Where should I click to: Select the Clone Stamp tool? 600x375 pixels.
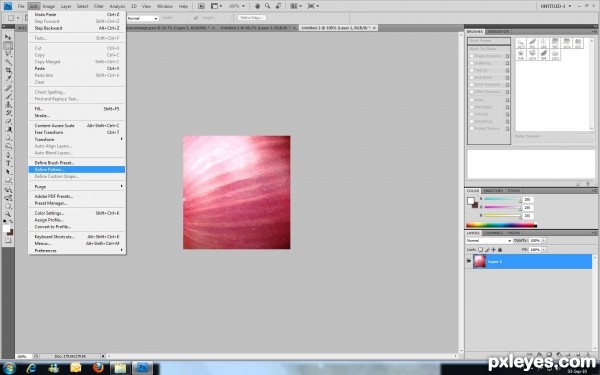pos(8,105)
